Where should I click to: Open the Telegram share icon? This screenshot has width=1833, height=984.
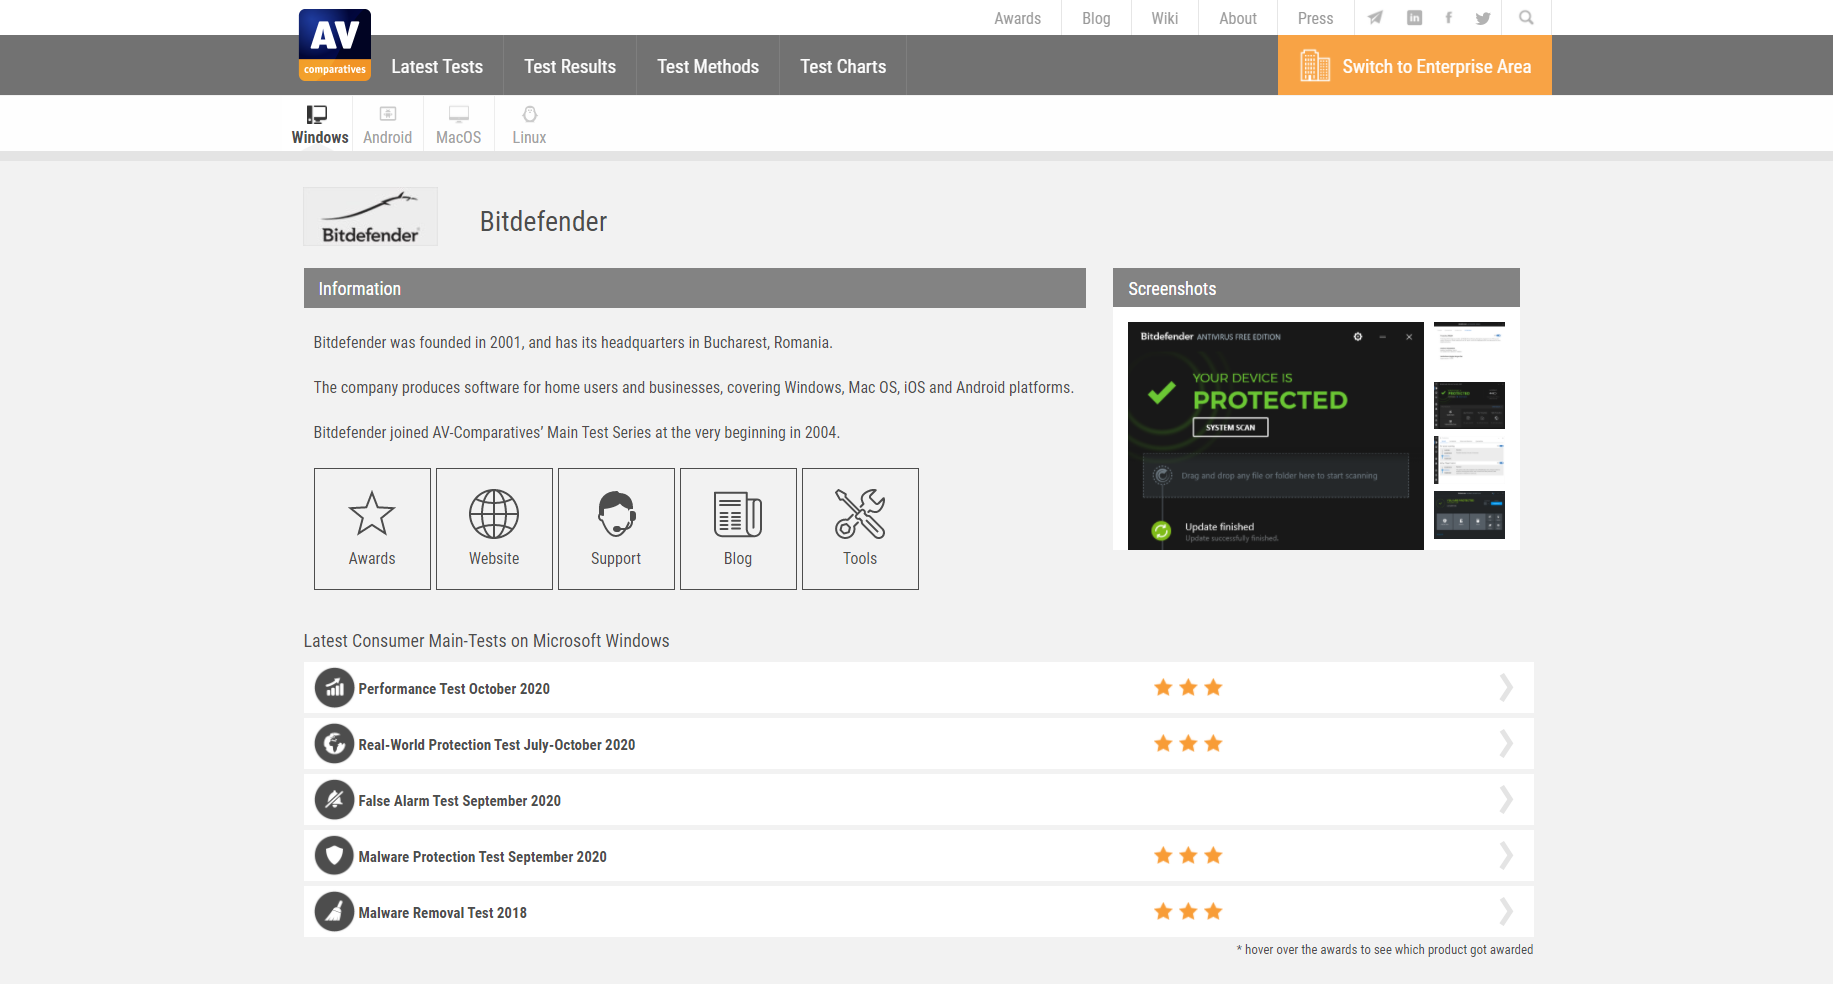tap(1376, 18)
